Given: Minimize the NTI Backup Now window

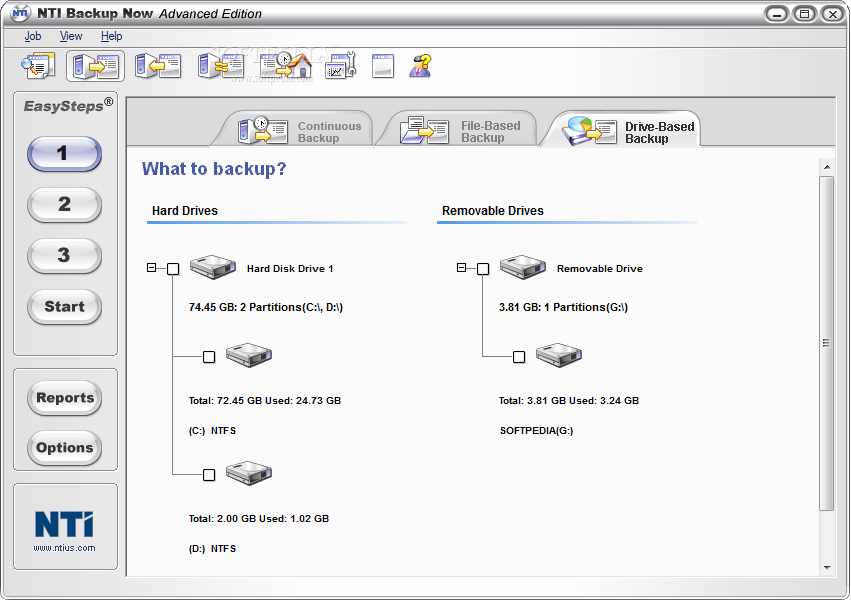Looking at the screenshot, I should click(777, 14).
